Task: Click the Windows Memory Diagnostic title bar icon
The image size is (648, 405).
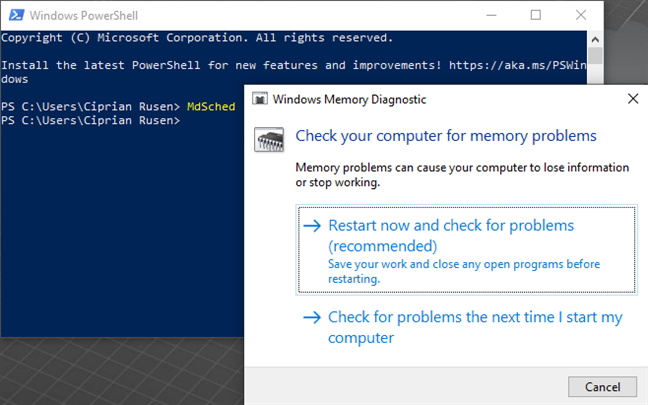Action: [x=260, y=99]
